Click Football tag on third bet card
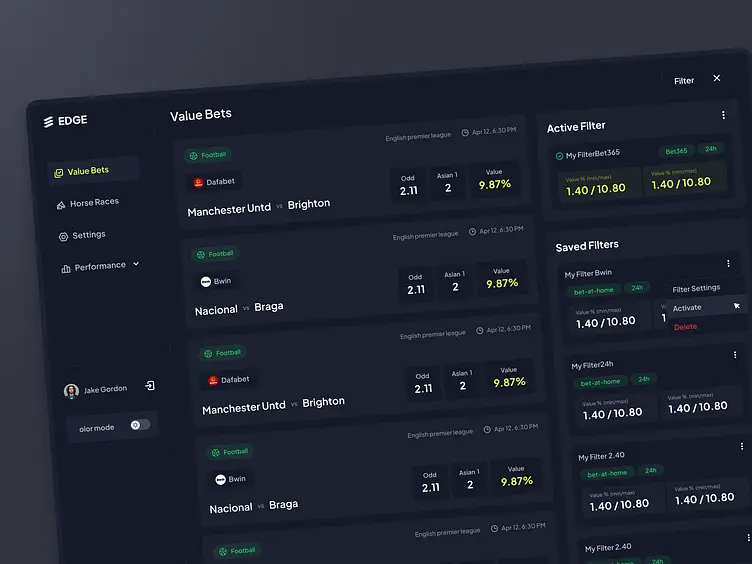 coord(222,353)
